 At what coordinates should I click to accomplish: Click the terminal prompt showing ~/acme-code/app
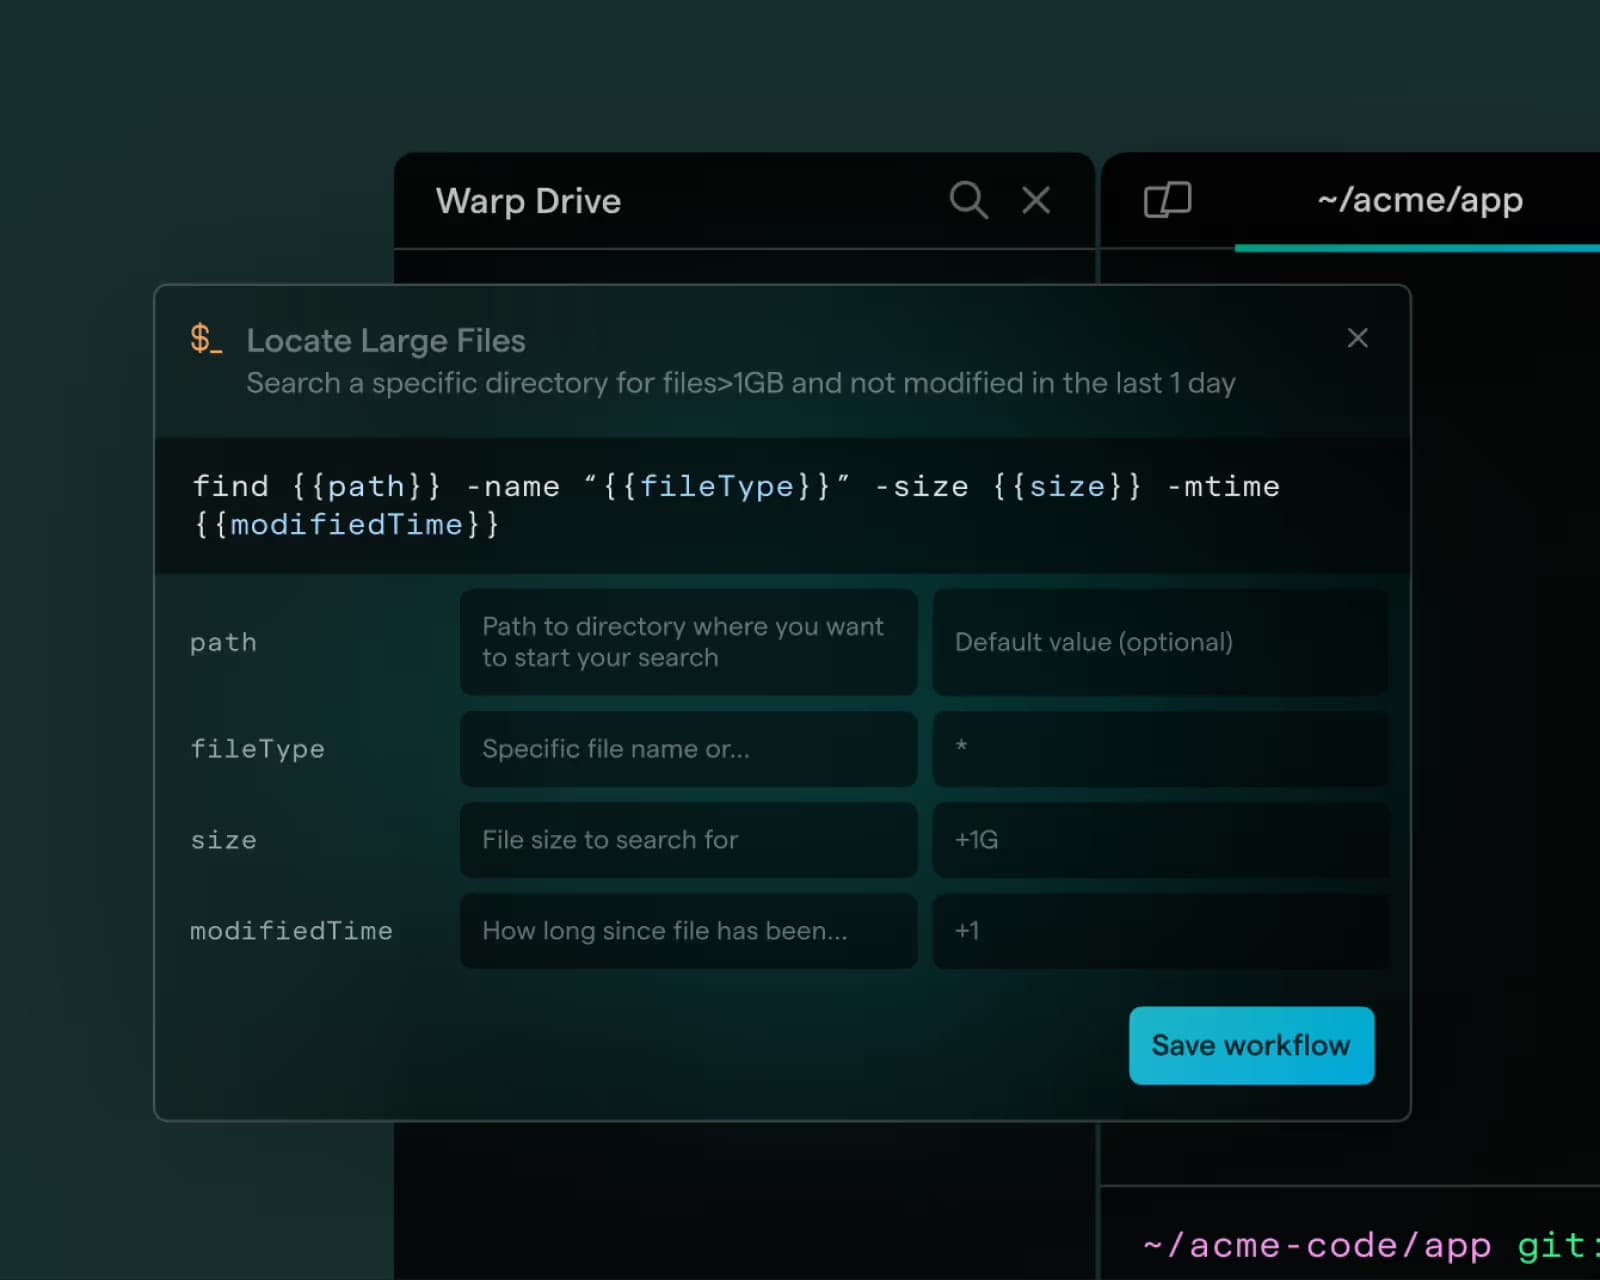click(1315, 1244)
